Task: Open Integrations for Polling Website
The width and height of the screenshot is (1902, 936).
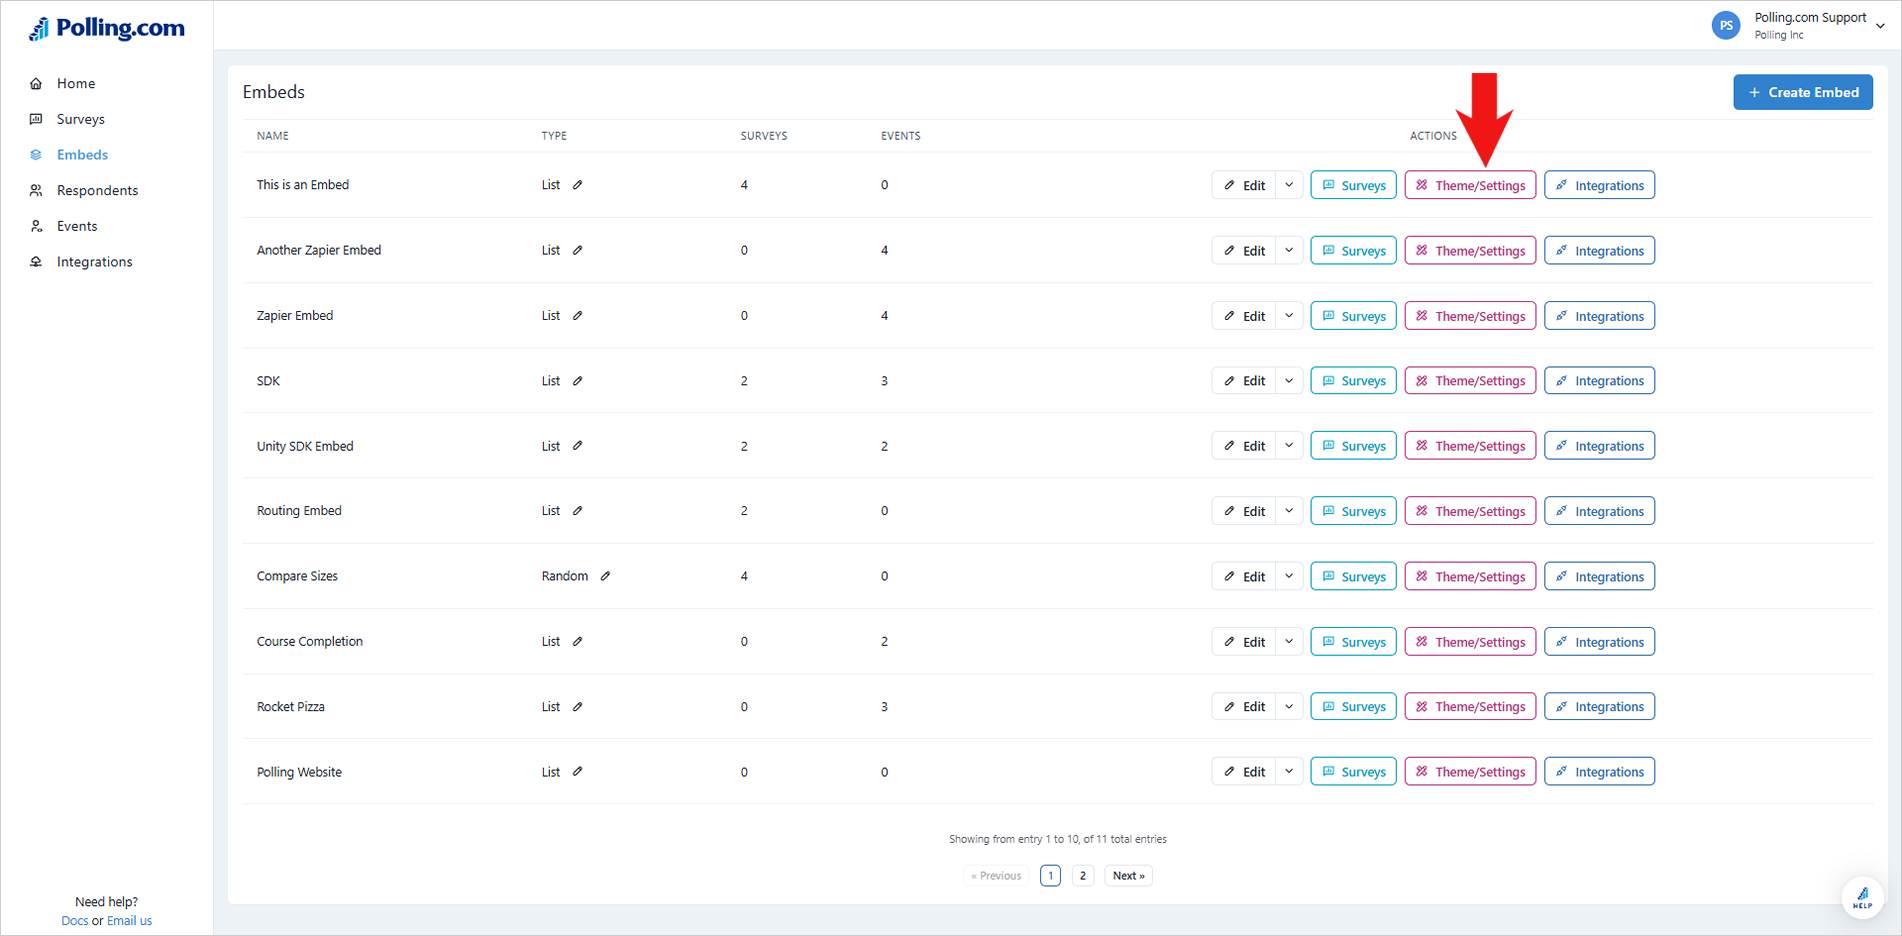Action: (x=1599, y=772)
